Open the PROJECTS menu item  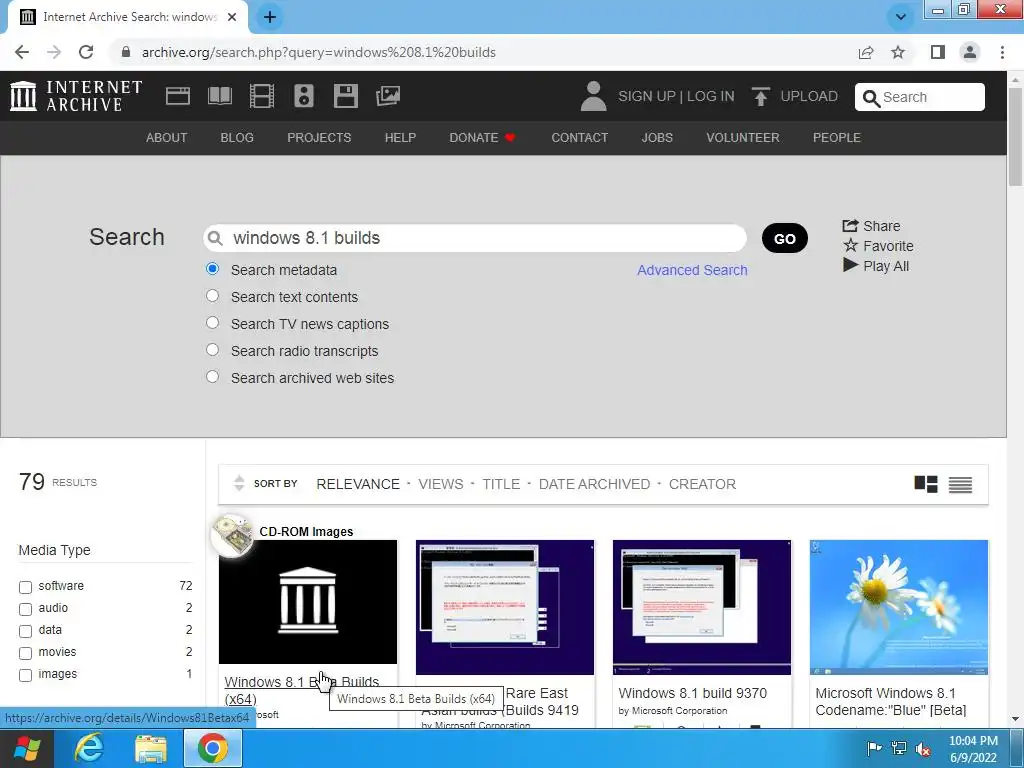(x=319, y=138)
